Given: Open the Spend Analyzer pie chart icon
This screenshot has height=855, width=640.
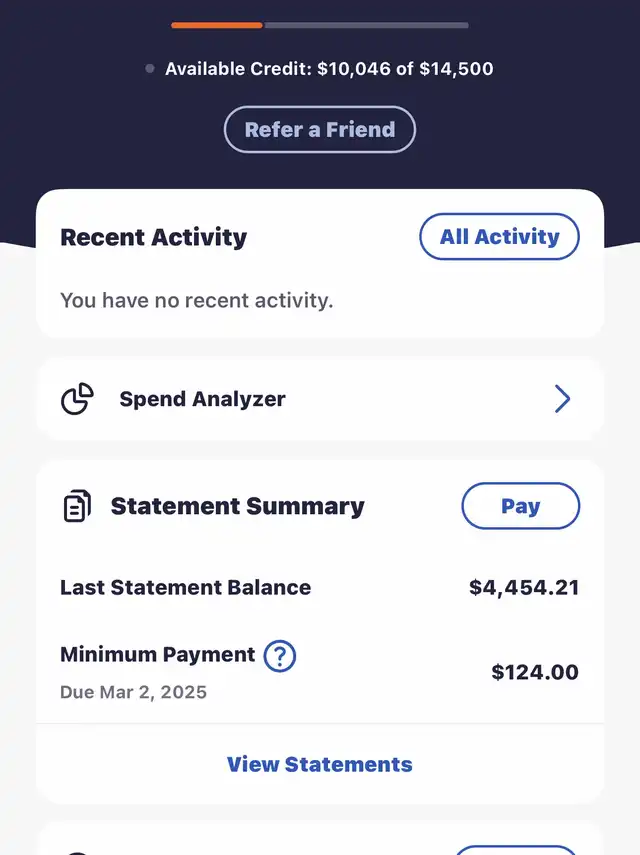Looking at the screenshot, I should (x=77, y=399).
